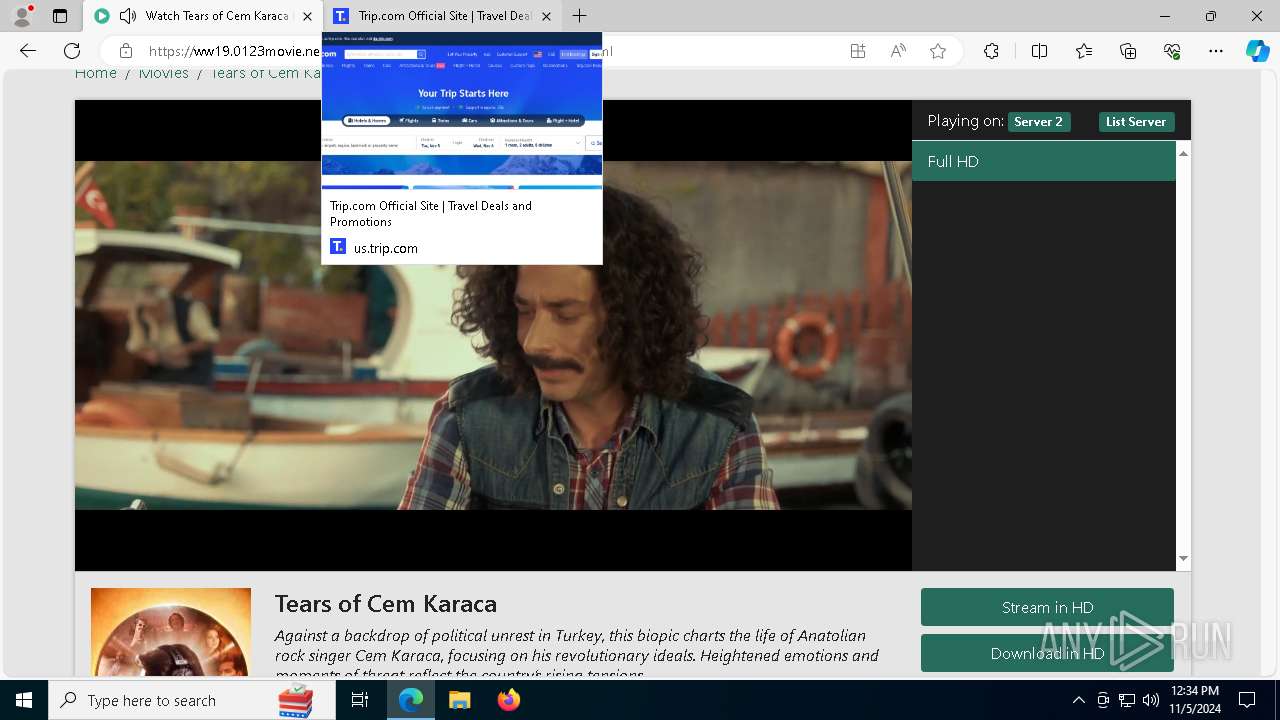Open the List Server button
Screen dimensions: 1280x720
[1136, 122]
